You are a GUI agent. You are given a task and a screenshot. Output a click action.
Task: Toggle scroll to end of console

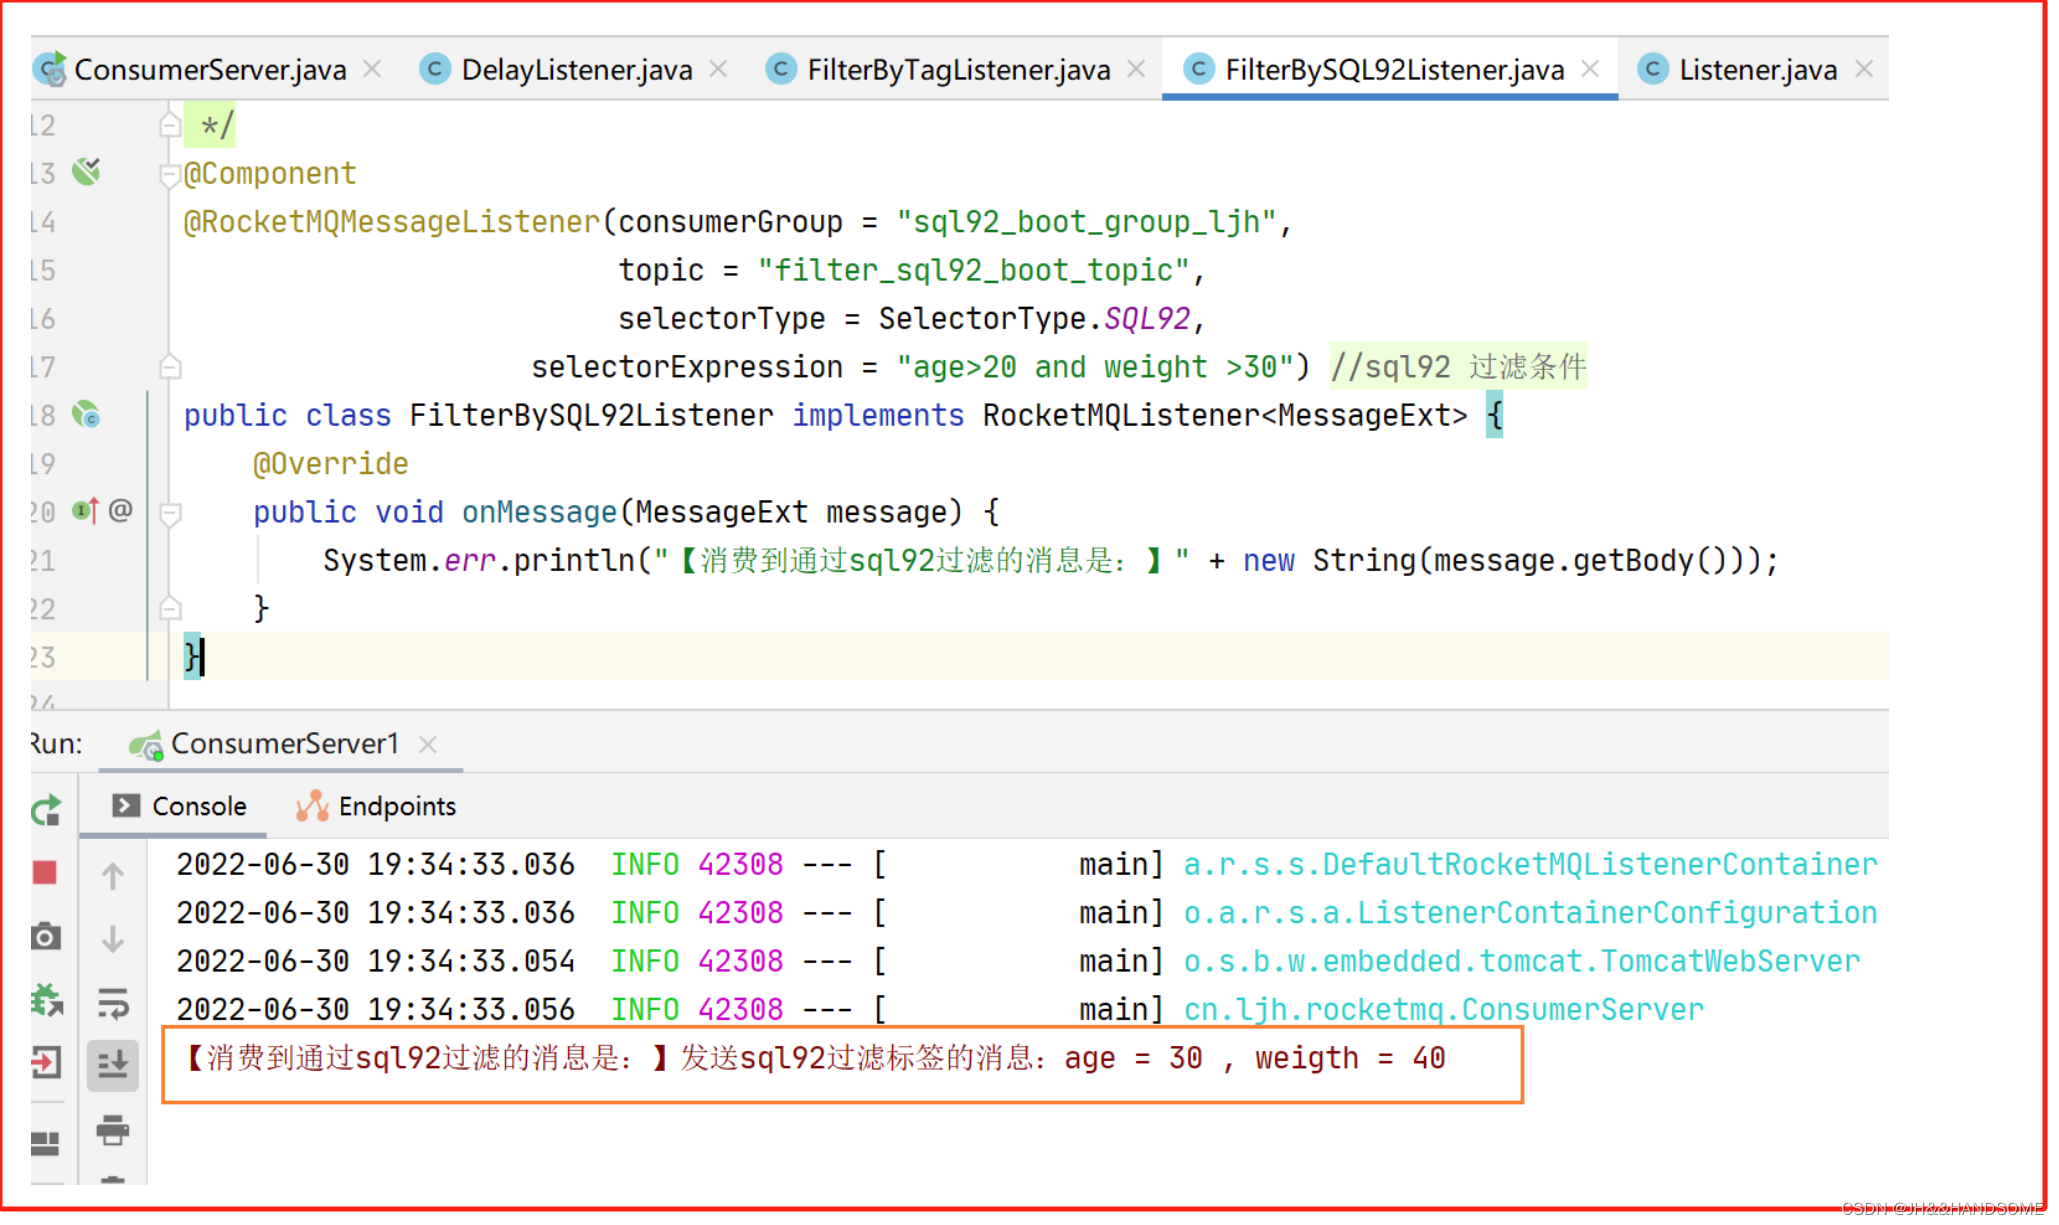[x=113, y=1064]
